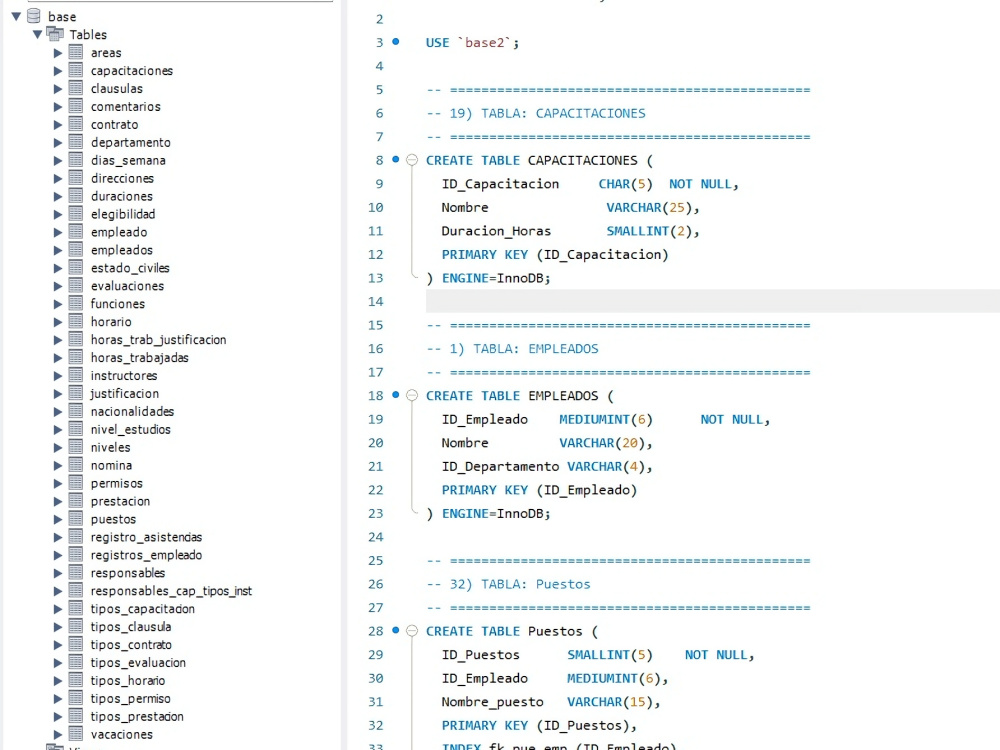The height and width of the screenshot is (750, 1000).
Task: Collapse the Tables folder
Action: 38,34
